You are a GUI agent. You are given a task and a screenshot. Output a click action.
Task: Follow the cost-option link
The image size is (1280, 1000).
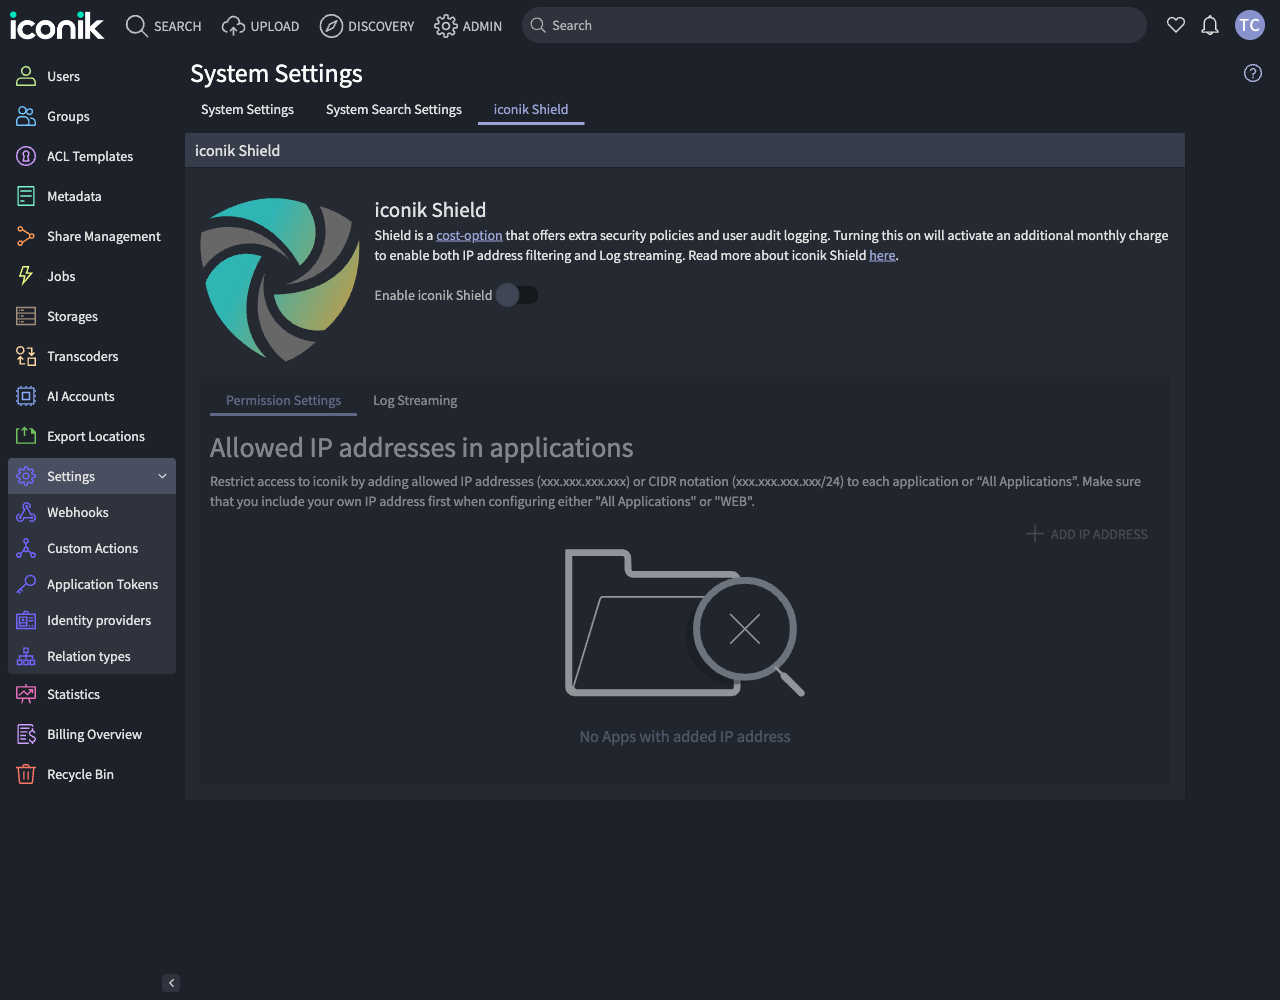(x=469, y=235)
